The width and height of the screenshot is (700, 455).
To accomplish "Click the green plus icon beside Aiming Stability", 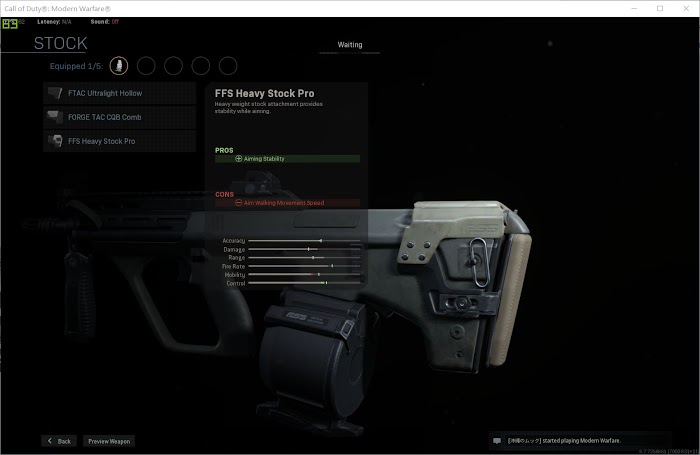I will (x=238, y=159).
